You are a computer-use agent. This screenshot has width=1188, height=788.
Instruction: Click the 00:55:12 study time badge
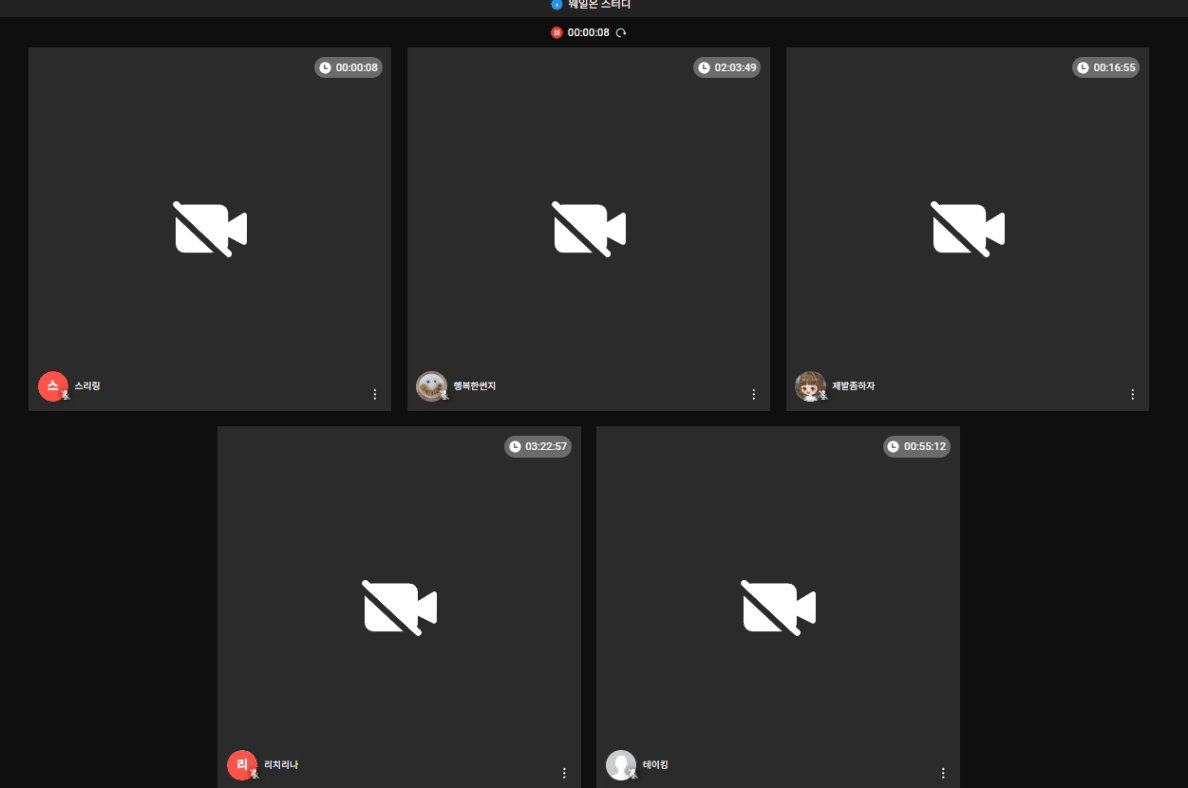tap(917, 446)
